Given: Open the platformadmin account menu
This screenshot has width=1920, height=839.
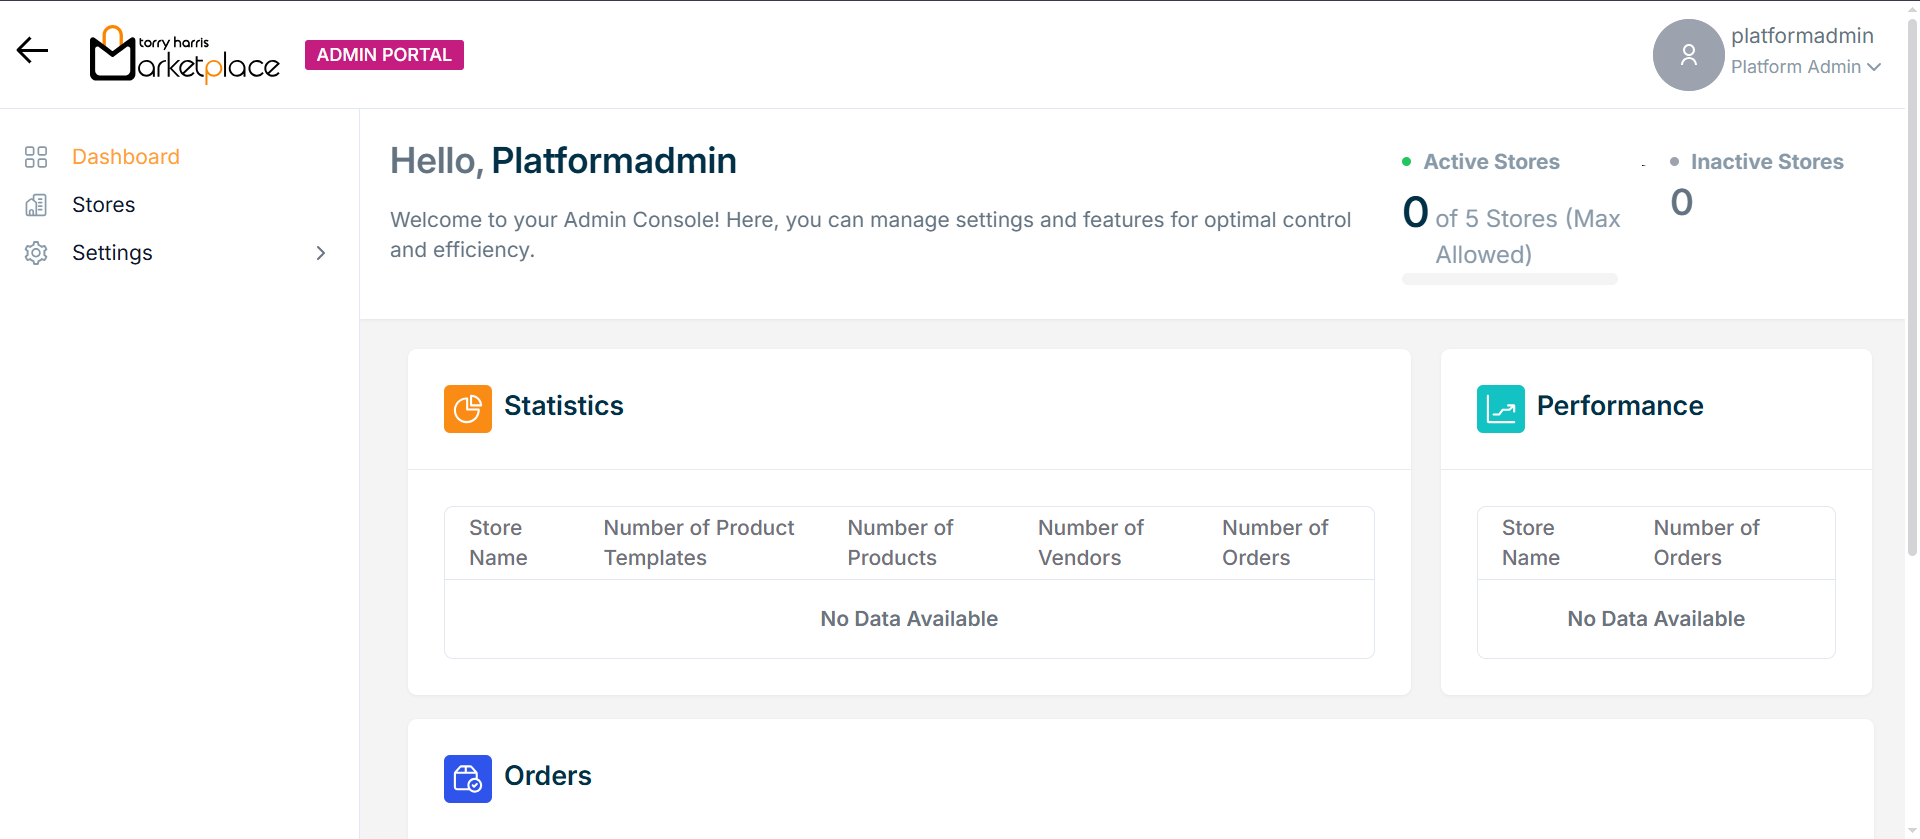Looking at the screenshot, I should (x=1802, y=36).
